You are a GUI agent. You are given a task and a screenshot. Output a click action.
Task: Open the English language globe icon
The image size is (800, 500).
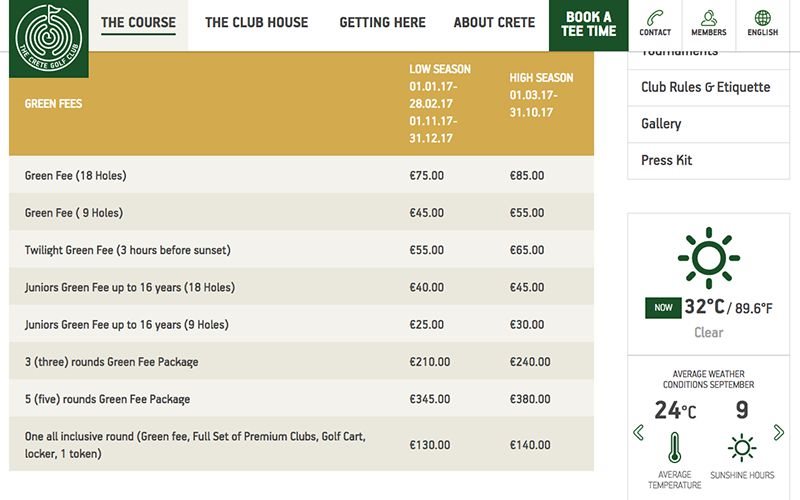tap(763, 19)
